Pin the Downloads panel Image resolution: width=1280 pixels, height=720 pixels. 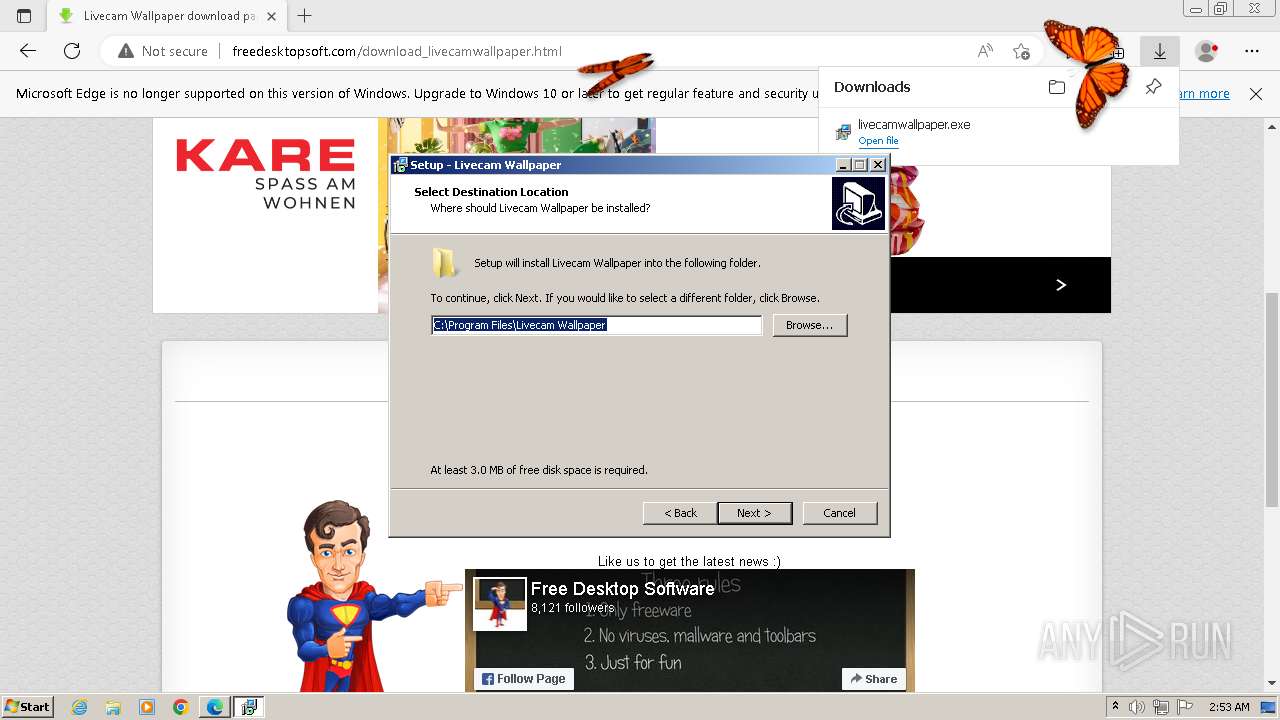(1153, 87)
